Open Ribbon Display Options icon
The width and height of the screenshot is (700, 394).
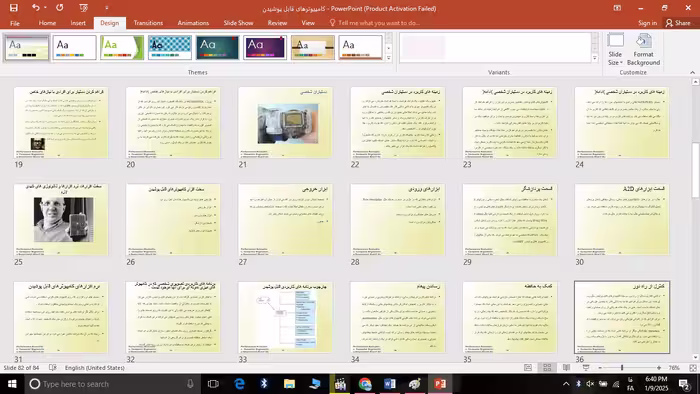point(617,8)
